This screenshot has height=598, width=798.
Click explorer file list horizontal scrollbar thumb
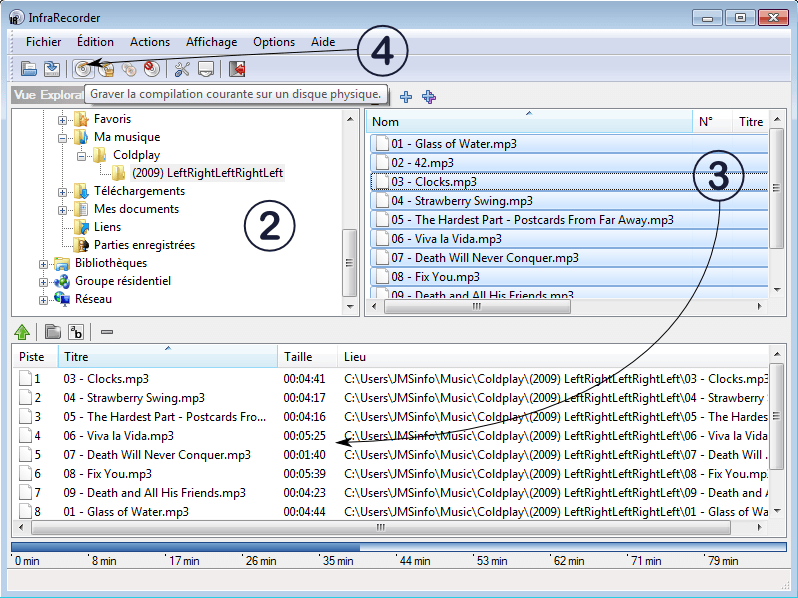[x=477, y=306]
